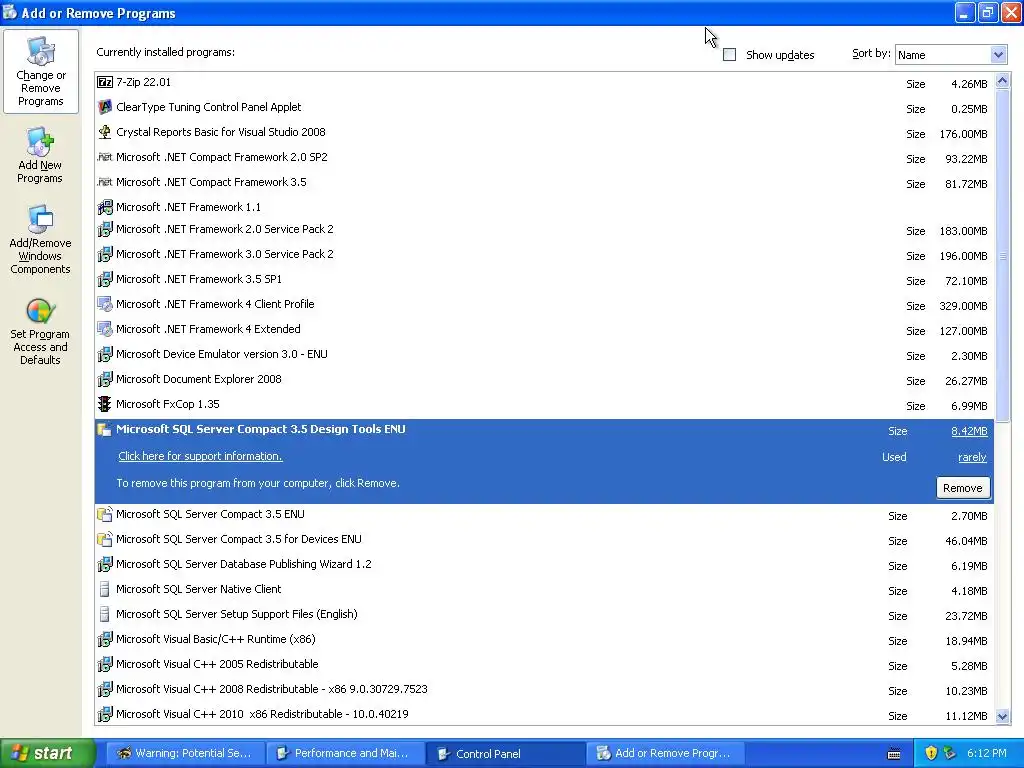Select Microsoft .NET Framework 4 Client Profile row
This screenshot has height=768, width=1024.
544,304
